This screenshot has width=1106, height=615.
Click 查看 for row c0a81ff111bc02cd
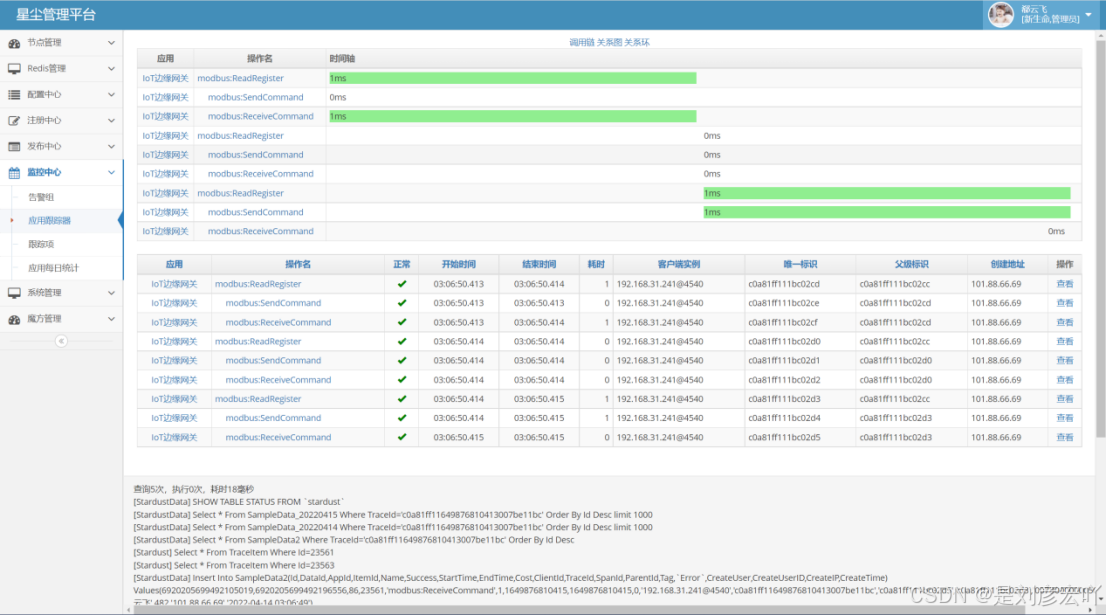point(1064,284)
